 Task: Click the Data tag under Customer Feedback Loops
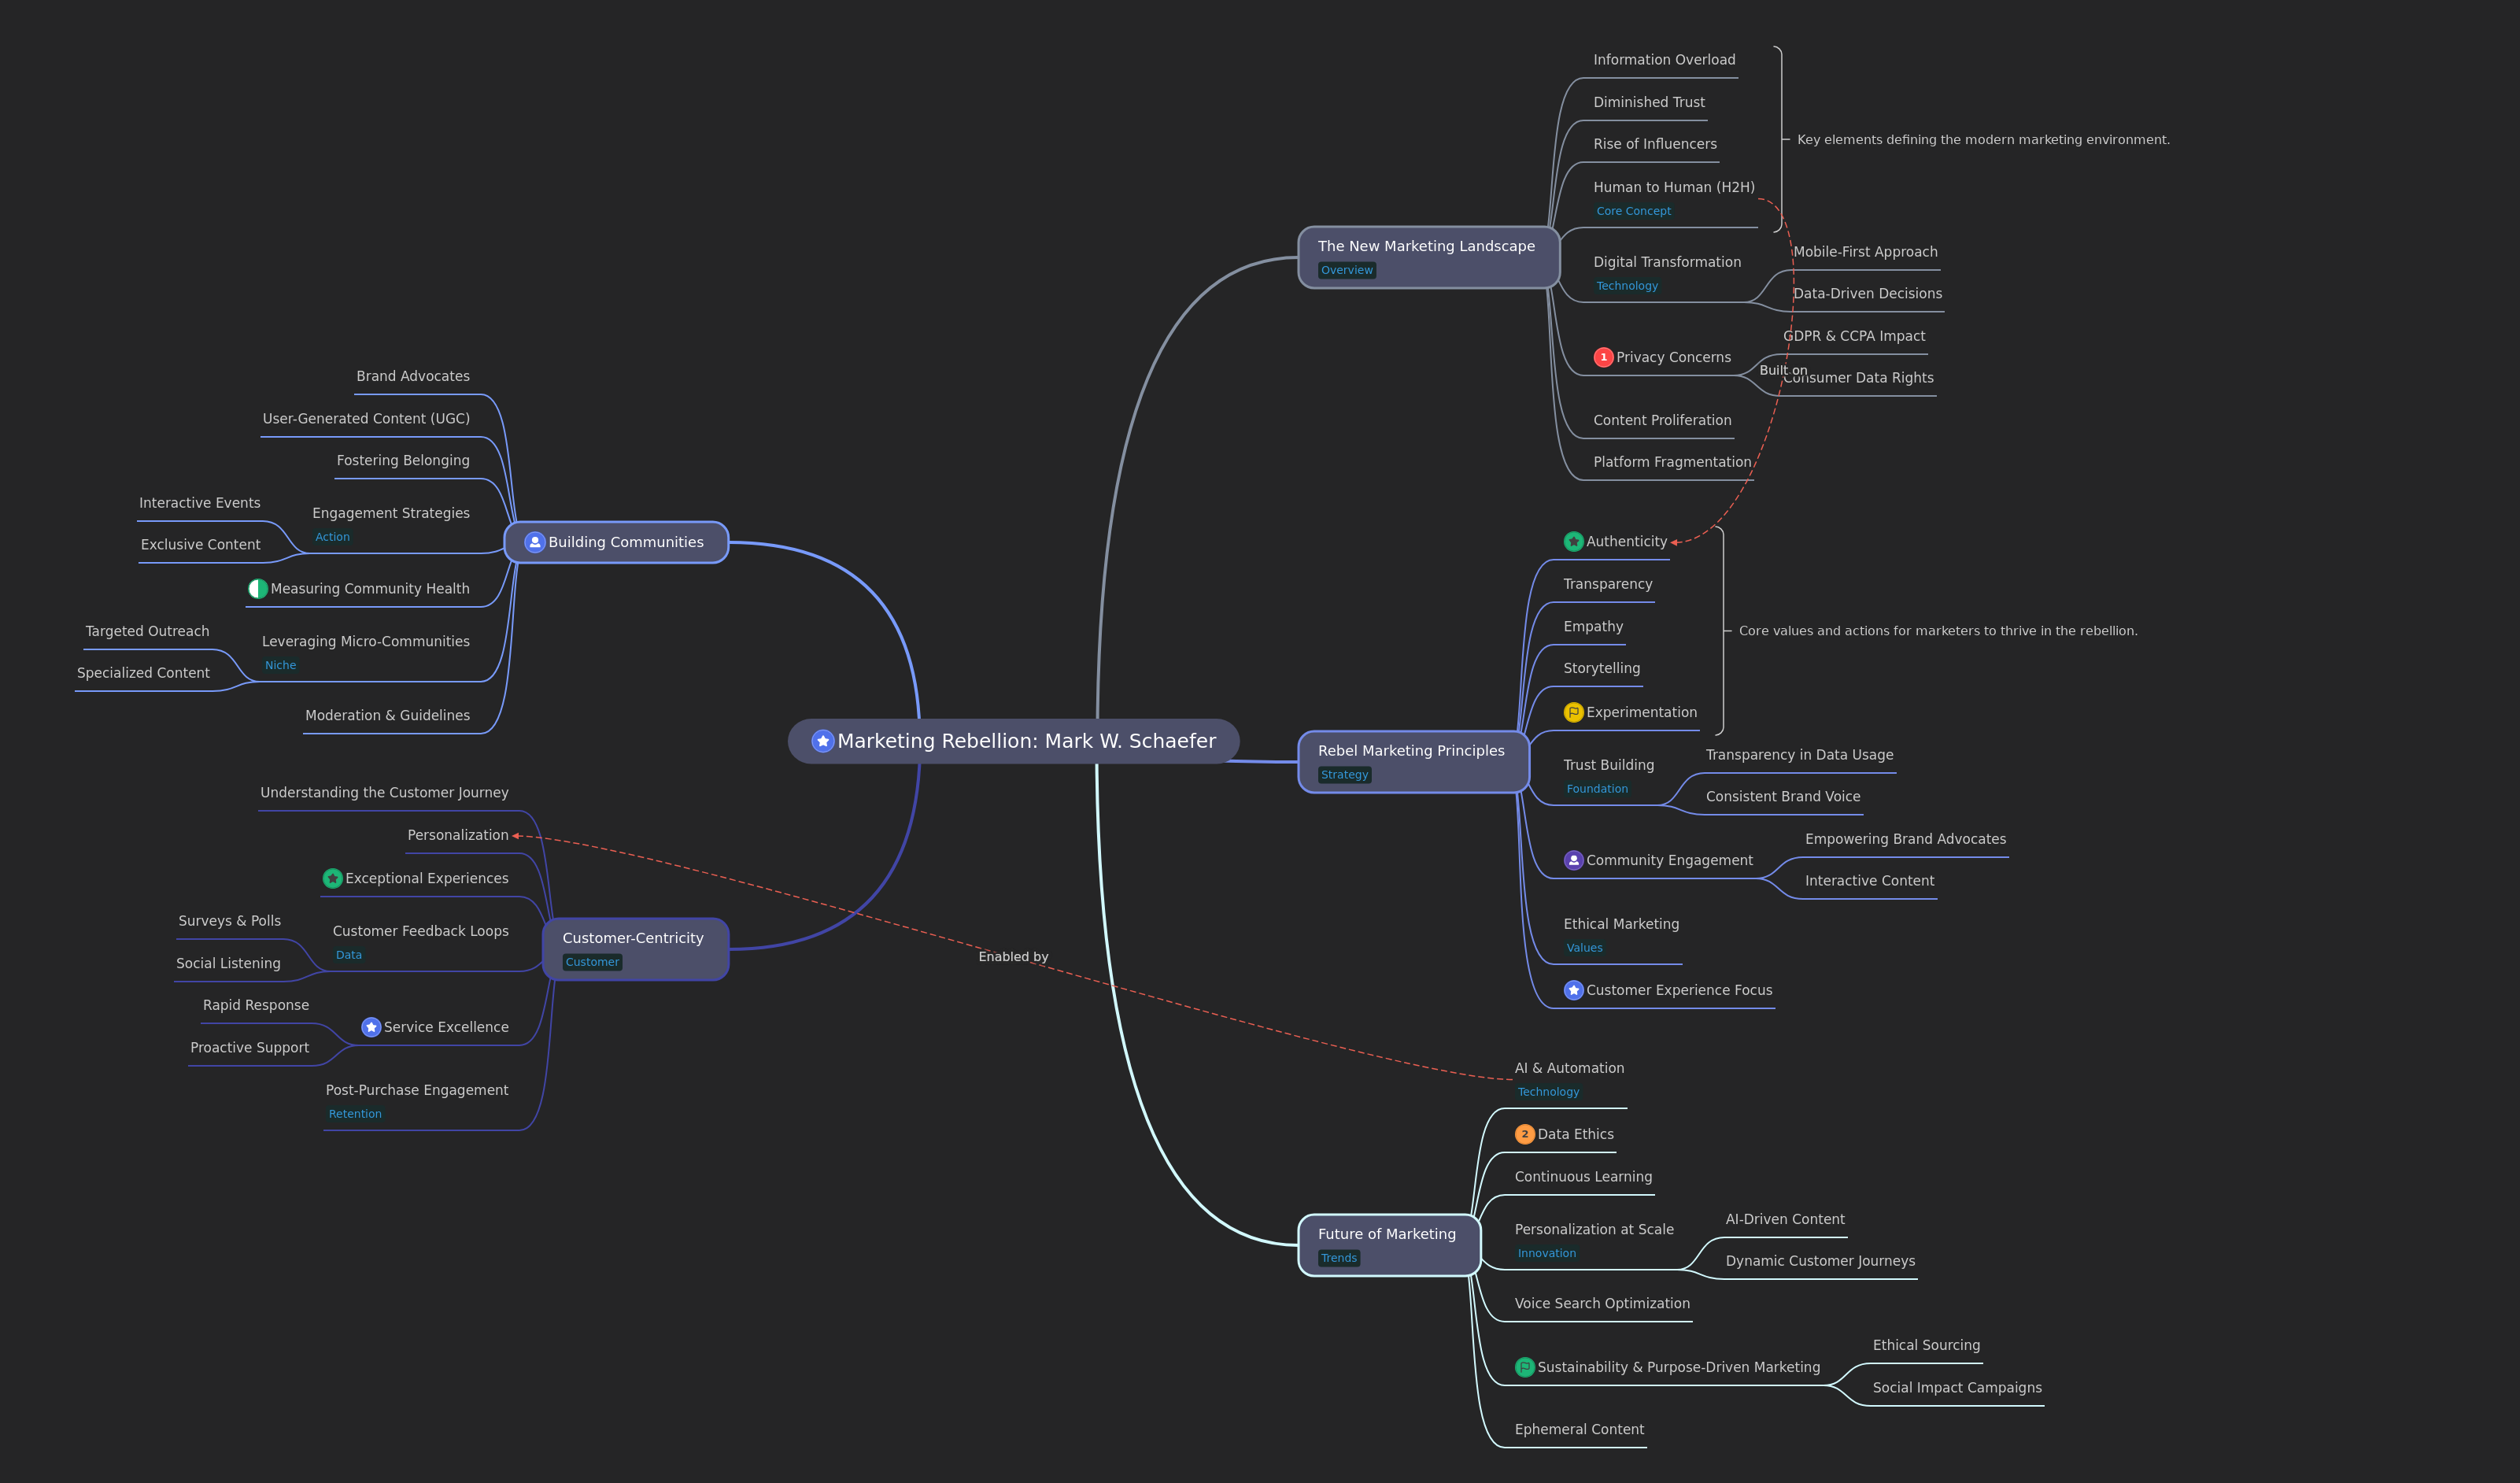(x=348, y=955)
